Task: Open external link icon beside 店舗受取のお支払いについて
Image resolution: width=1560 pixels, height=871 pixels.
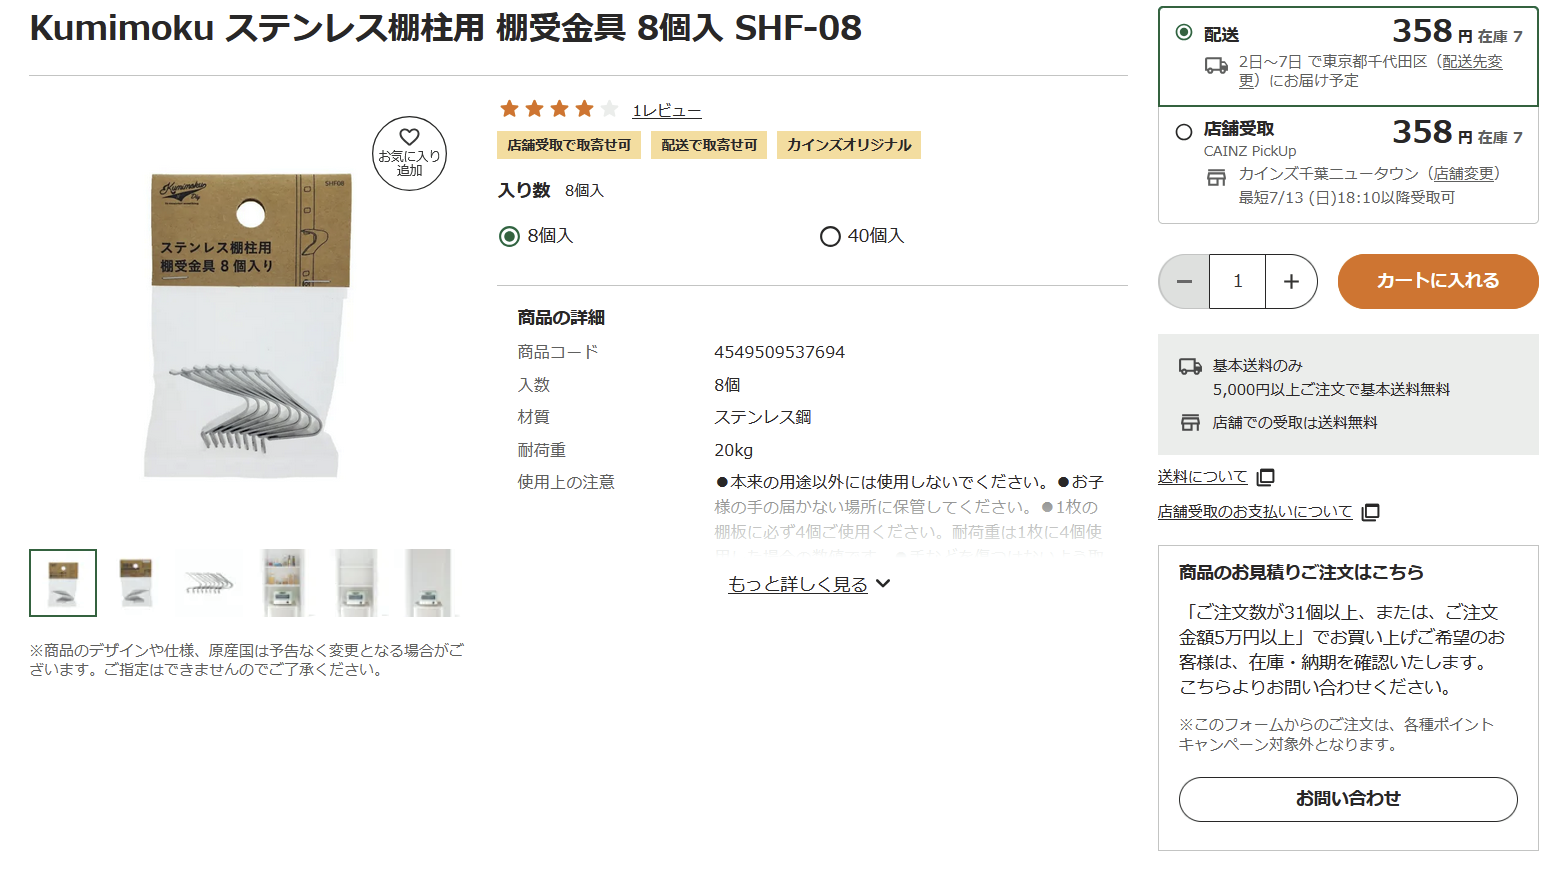Action: coord(1371,512)
